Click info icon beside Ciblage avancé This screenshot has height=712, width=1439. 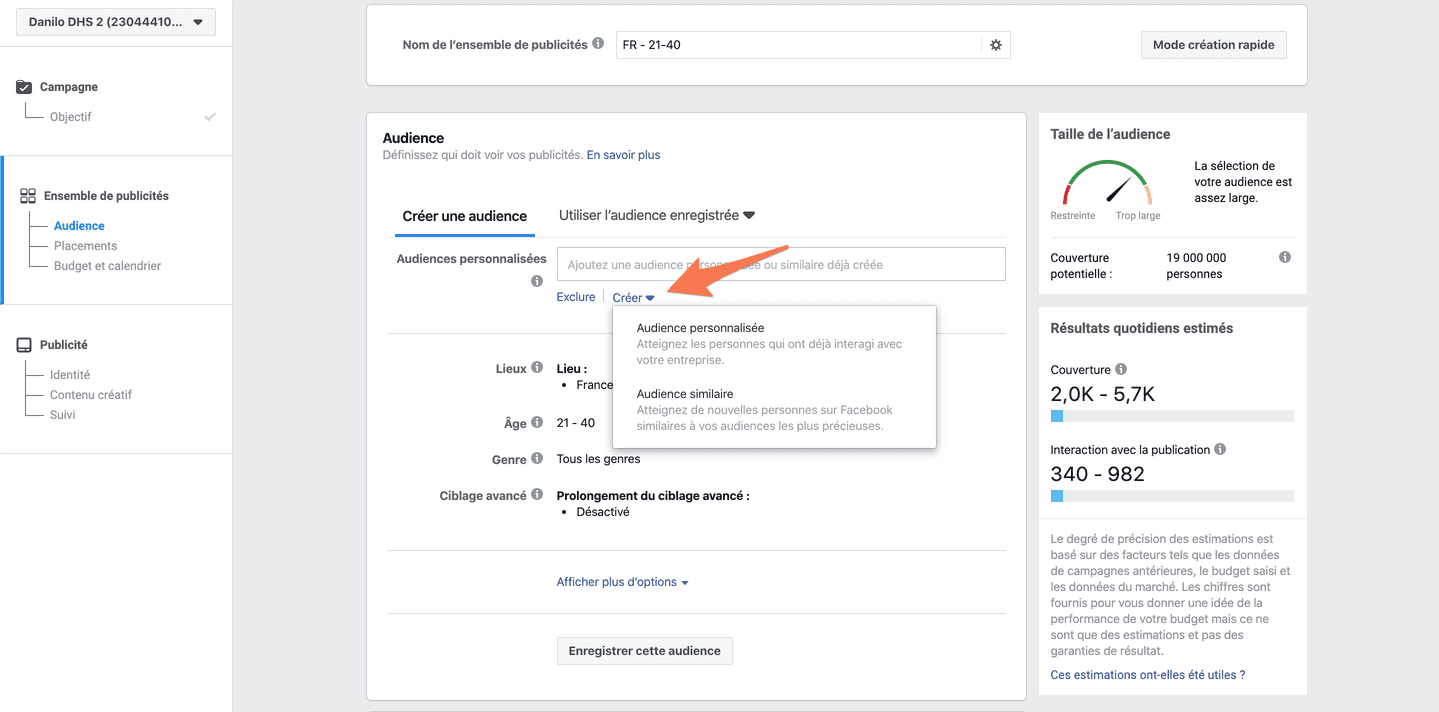537,495
